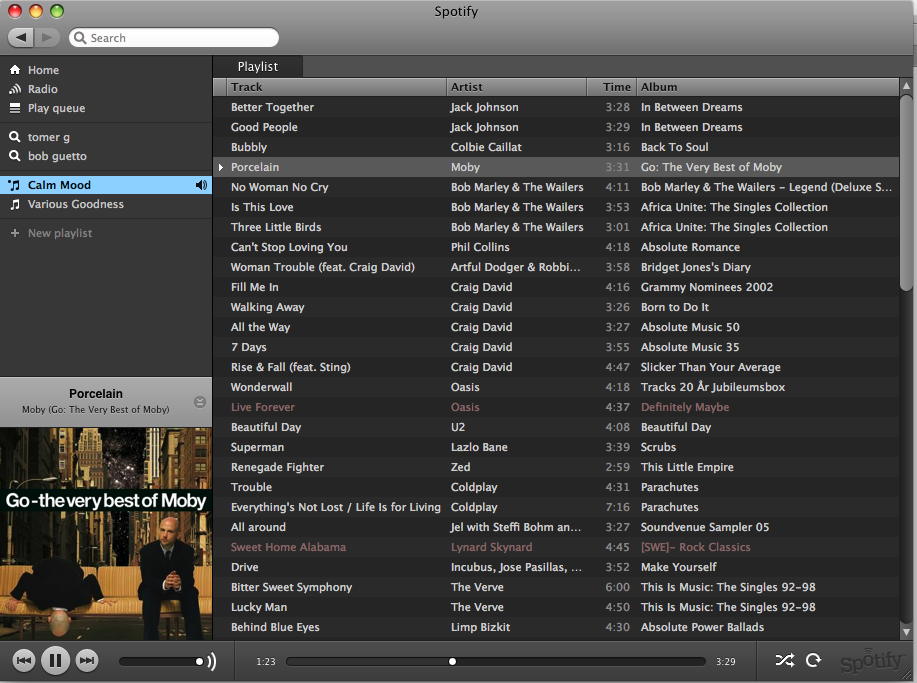Click the Play queue list icon
Viewport: 917px width, 683px height.
tap(15, 108)
